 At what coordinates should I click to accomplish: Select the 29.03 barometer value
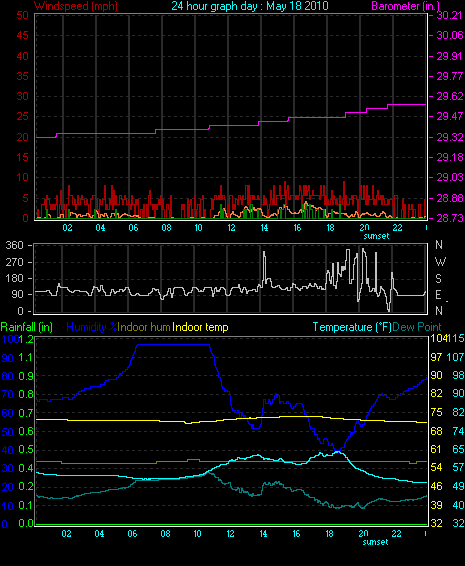(449, 177)
